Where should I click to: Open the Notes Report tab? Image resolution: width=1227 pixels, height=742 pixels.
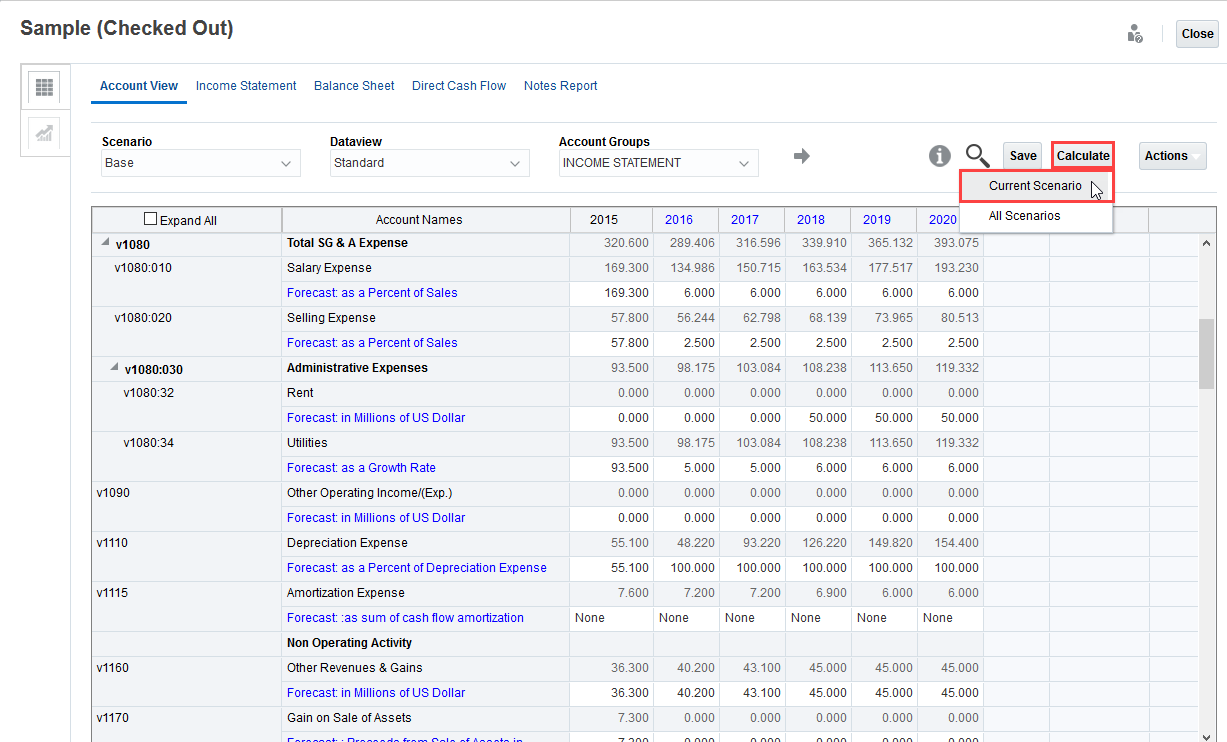click(x=561, y=86)
